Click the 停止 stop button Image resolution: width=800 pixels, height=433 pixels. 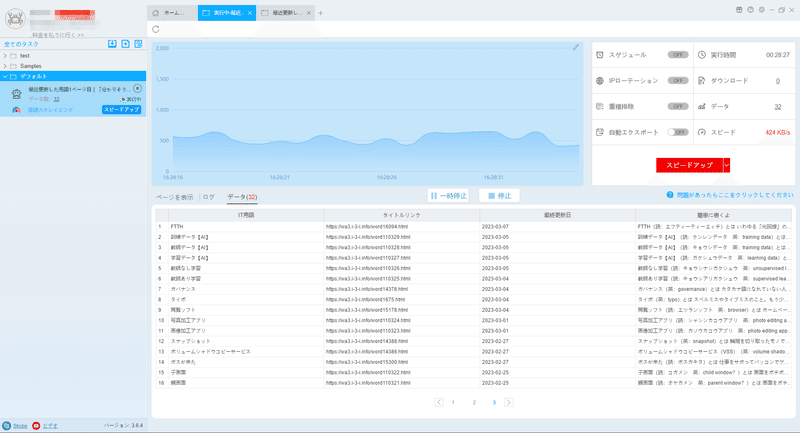click(x=499, y=195)
